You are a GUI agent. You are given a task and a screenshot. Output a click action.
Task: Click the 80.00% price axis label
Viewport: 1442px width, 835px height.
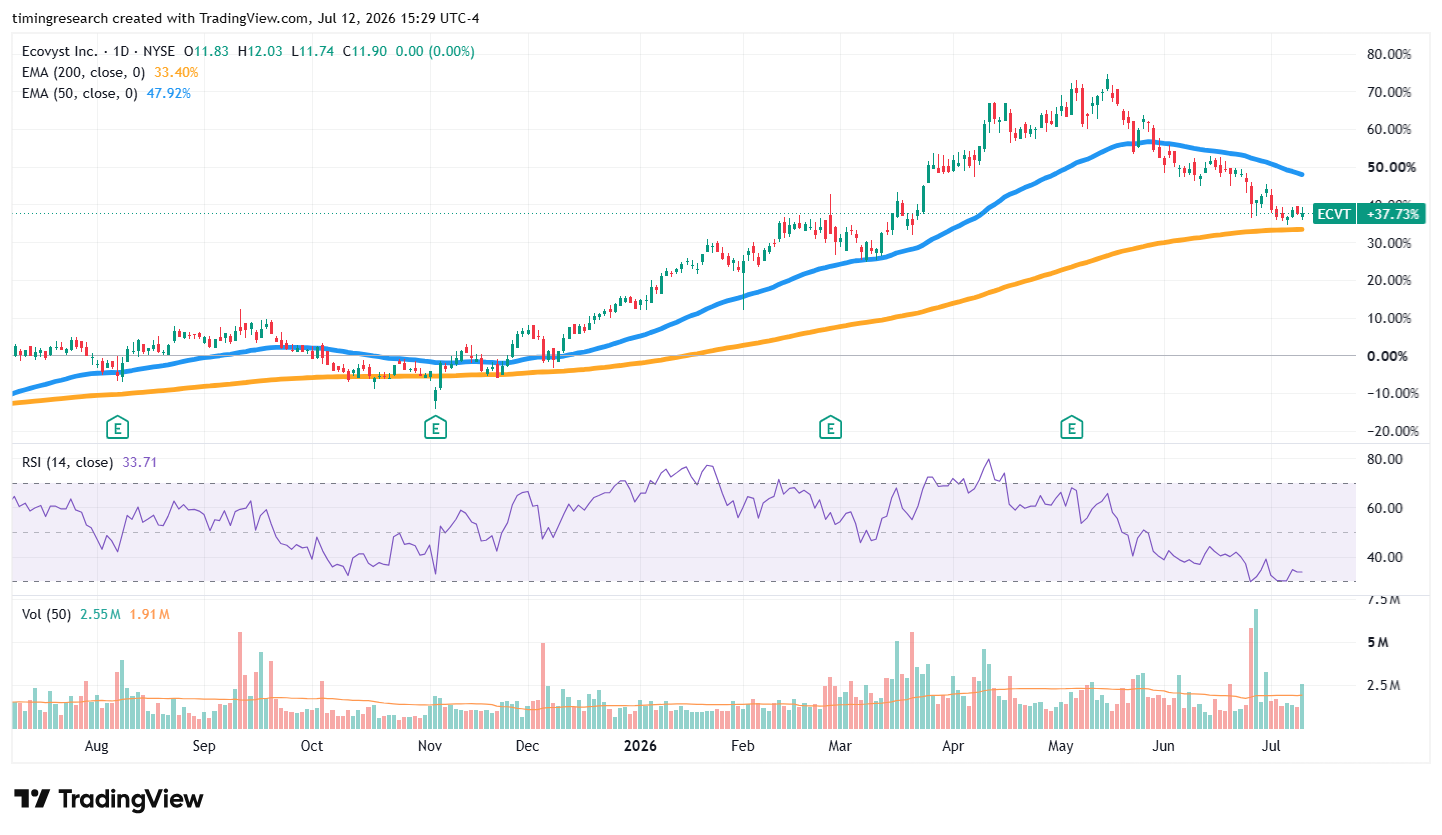coord(1390,54)
